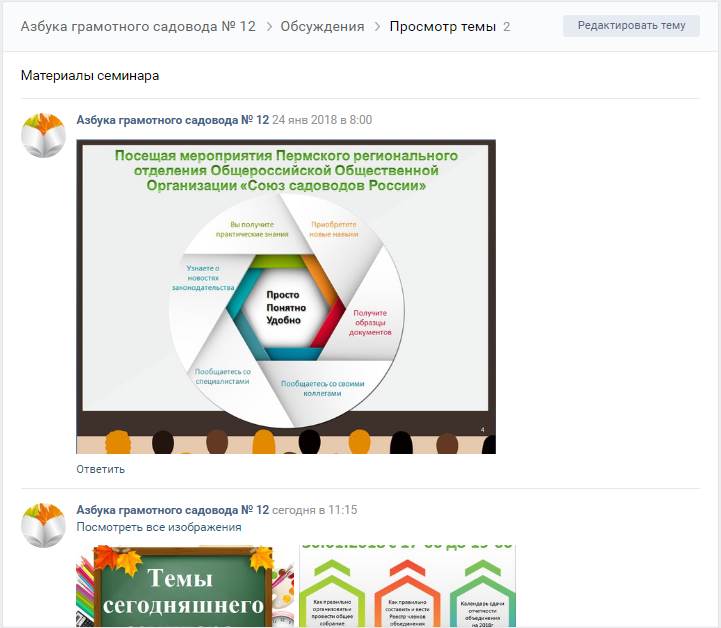The image size is (721, 628).
Task: Open author name of 24 янв 2018 post
Action: pyautogui.click(x=172, y=120)
